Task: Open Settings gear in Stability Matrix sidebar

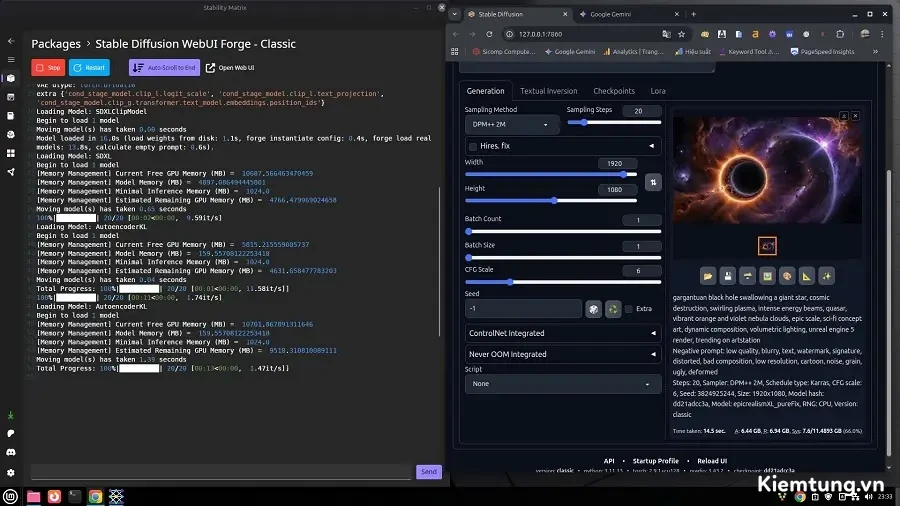Action: coord(11,473)
